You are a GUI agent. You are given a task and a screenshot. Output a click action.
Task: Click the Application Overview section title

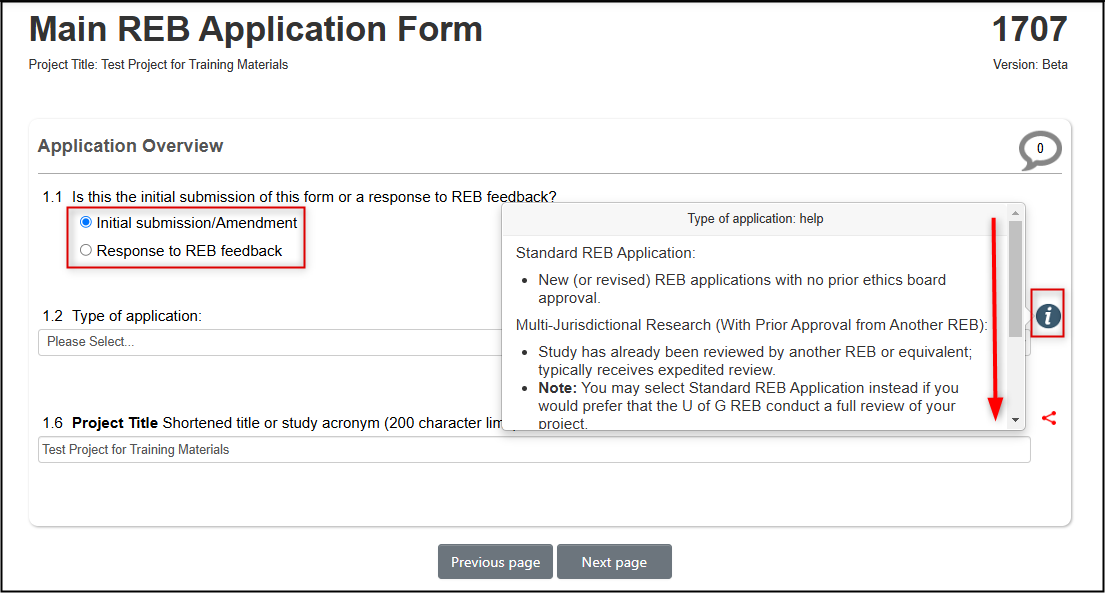tap(131, 146)
